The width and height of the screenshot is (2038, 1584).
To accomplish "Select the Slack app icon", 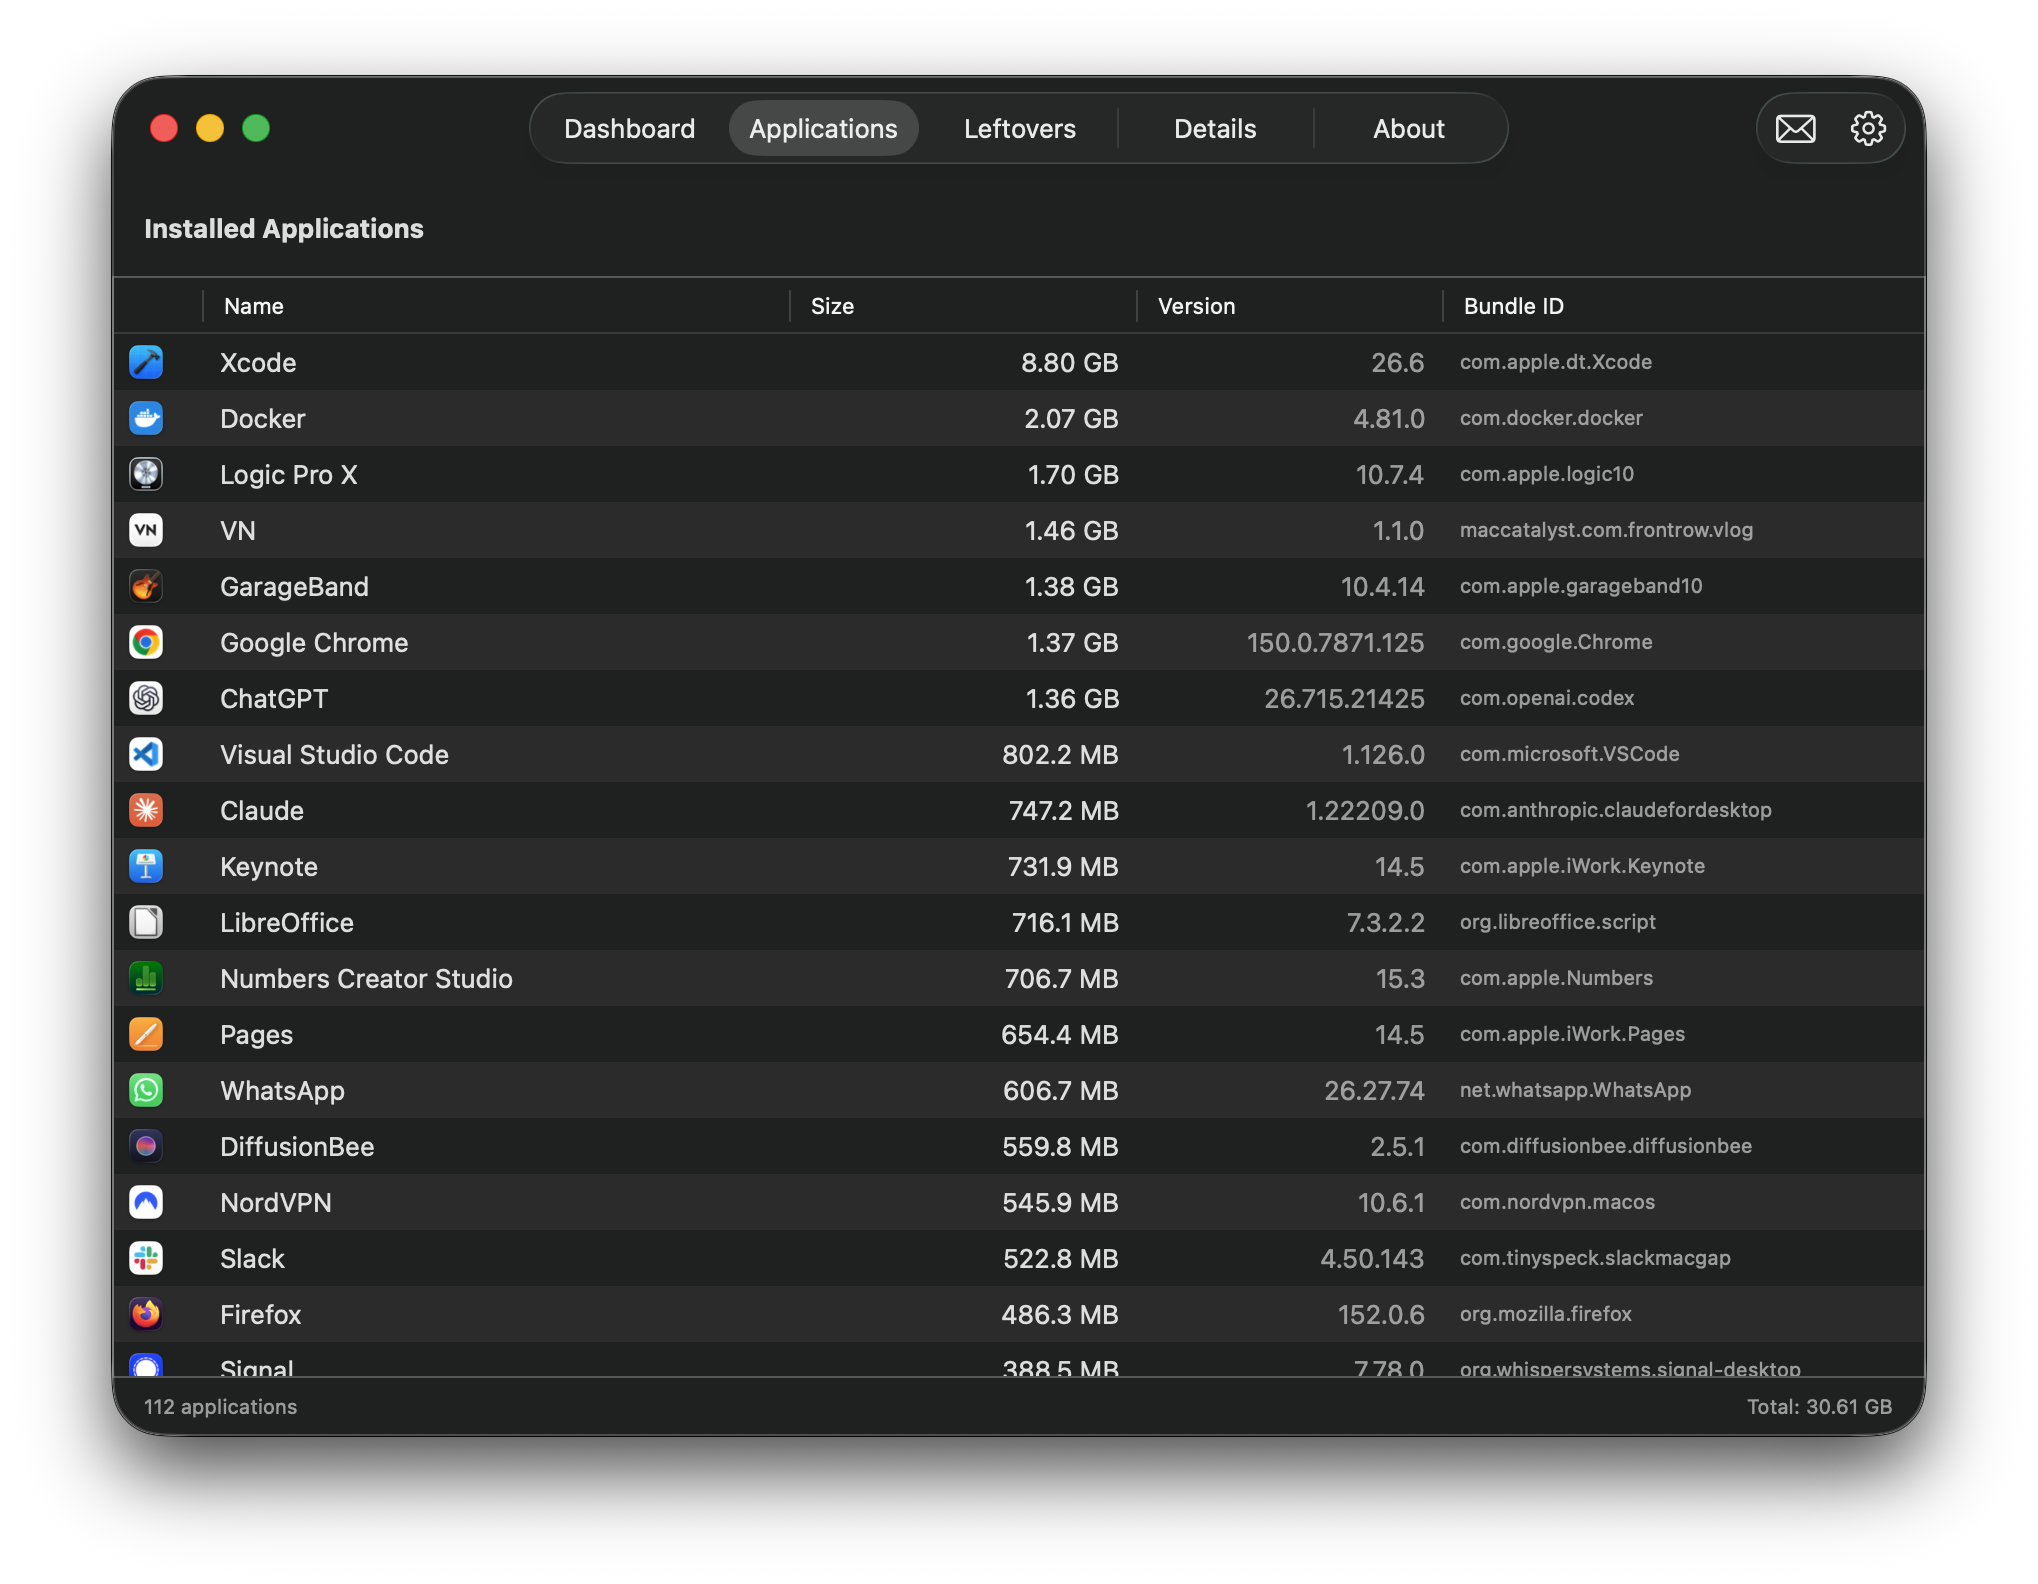I will coord(146,1258).
